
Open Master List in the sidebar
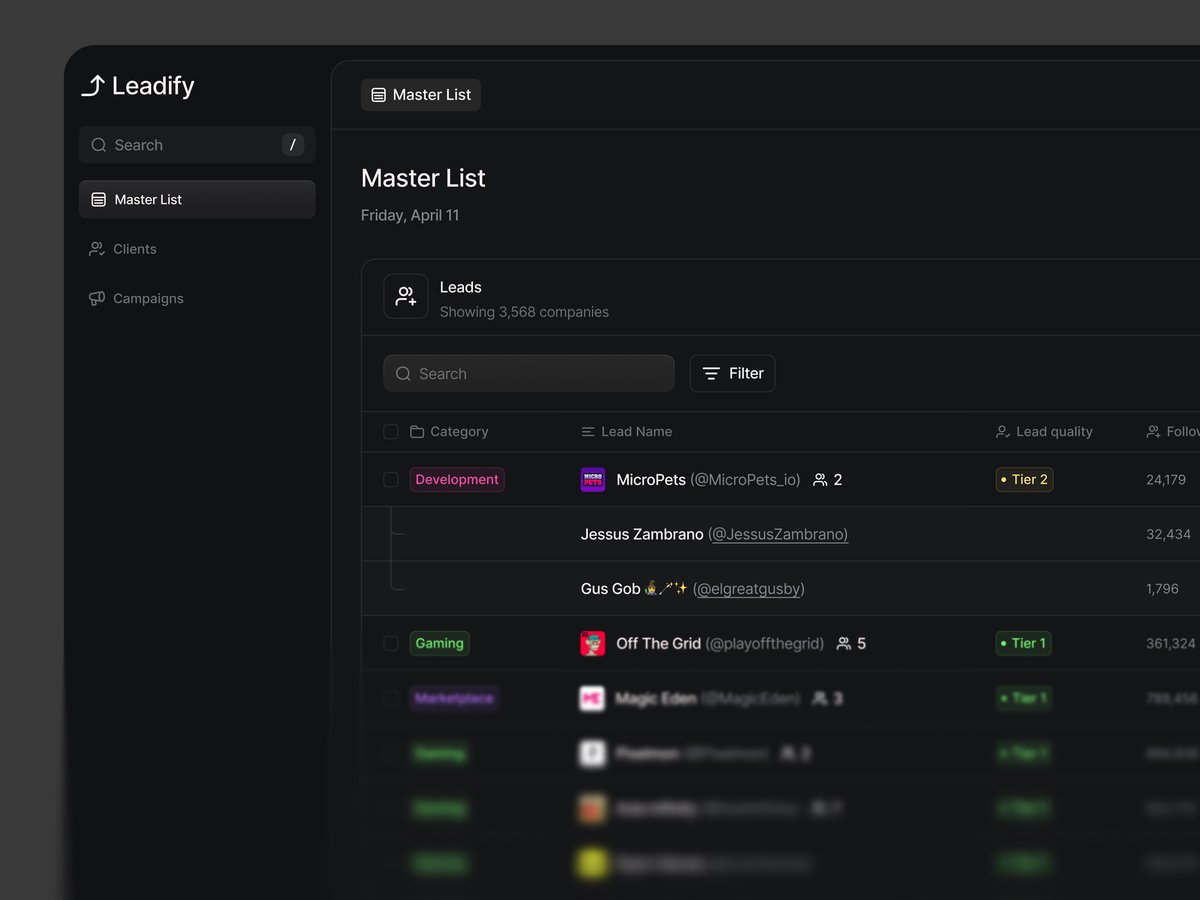coord(197,199)
